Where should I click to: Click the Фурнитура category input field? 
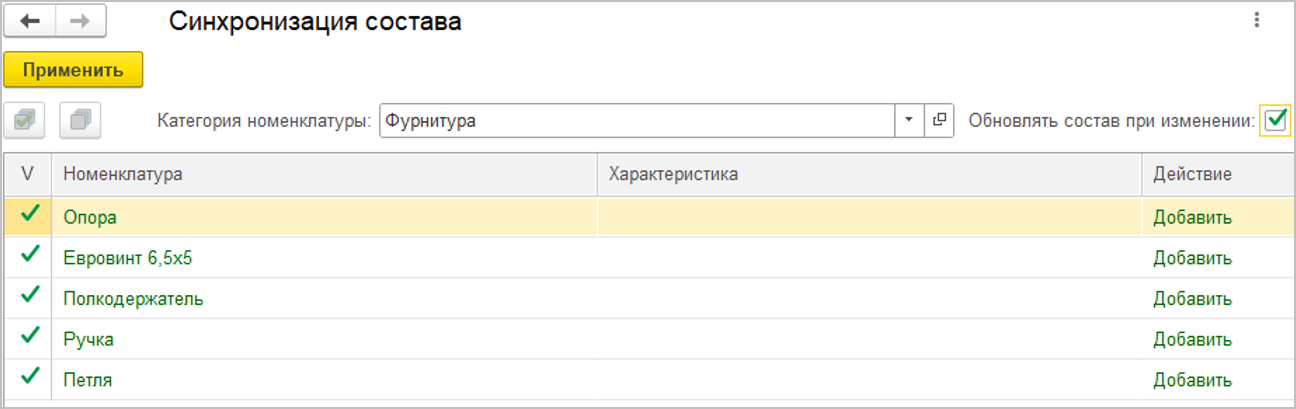pyautogui.click(x=636, y=121)
